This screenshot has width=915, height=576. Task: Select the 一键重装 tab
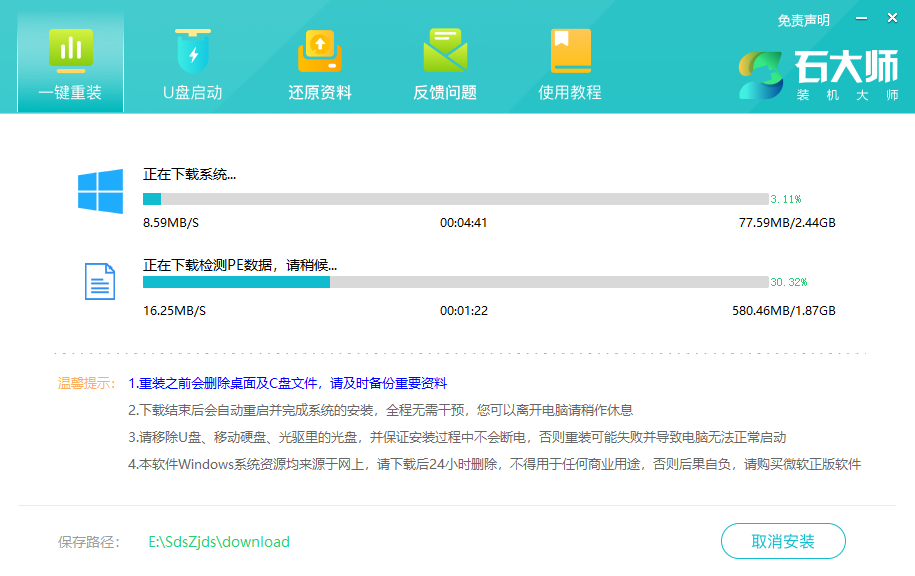[69, 62]
